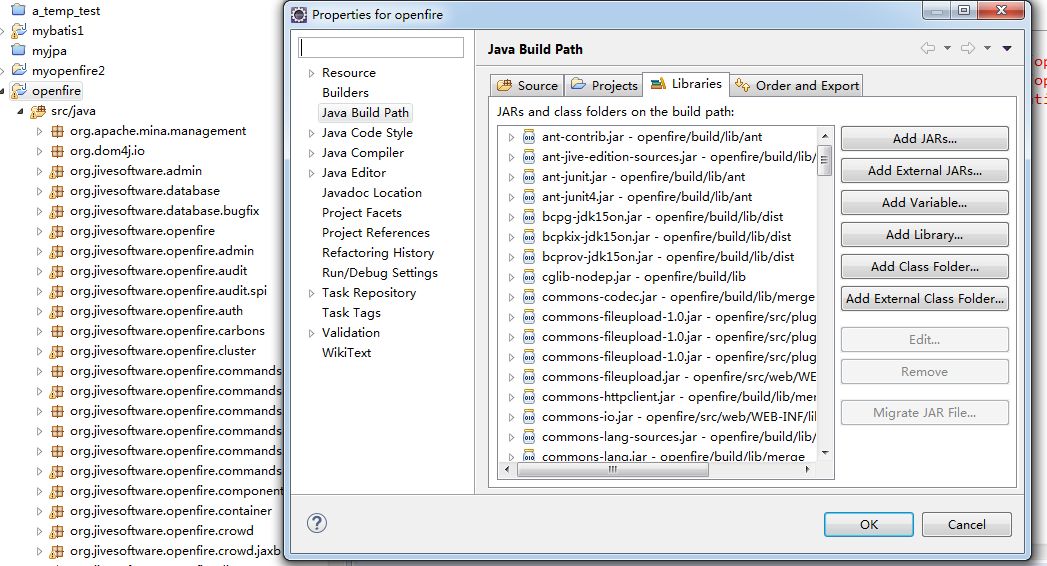
Task: Select Builders in properties tree
Action: coord(345,93)
